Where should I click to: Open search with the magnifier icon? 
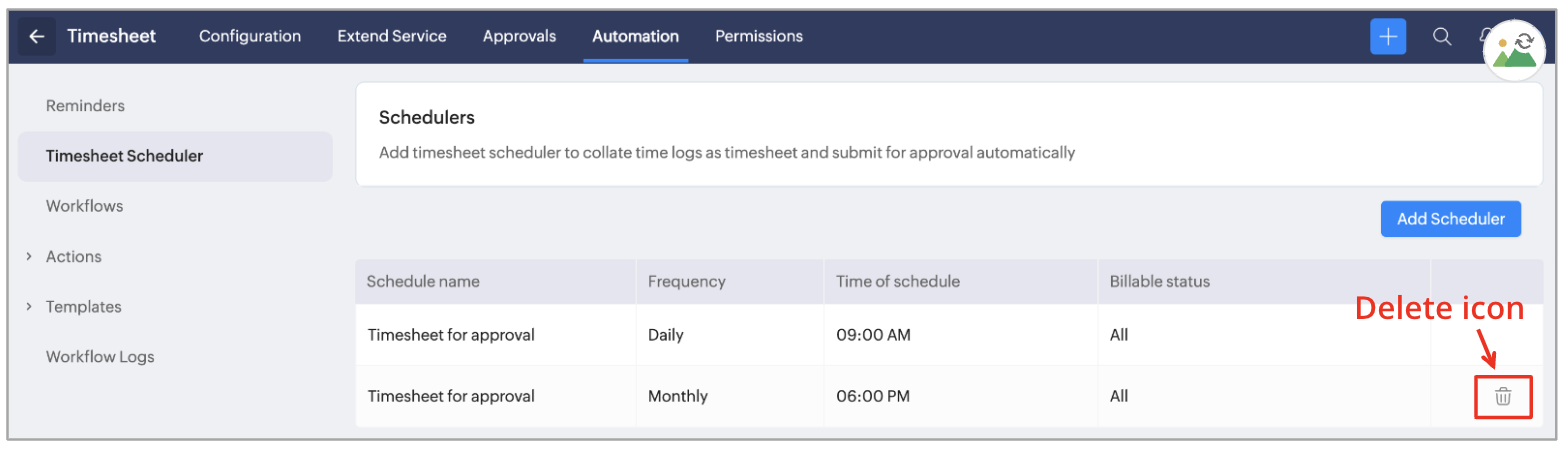click(1442, 37)
